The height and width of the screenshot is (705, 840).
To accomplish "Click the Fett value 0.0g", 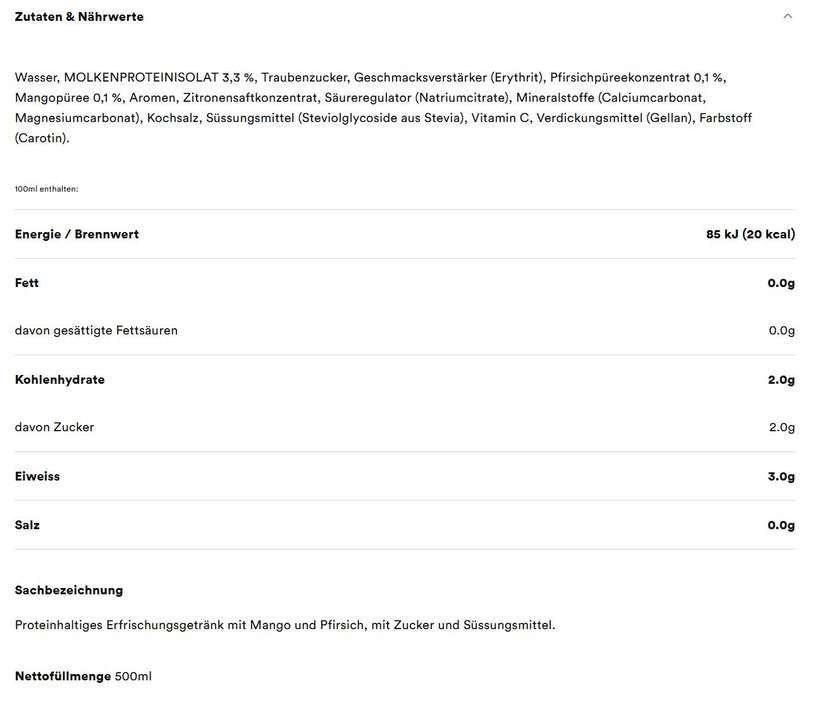I will [x=781, y=283].
